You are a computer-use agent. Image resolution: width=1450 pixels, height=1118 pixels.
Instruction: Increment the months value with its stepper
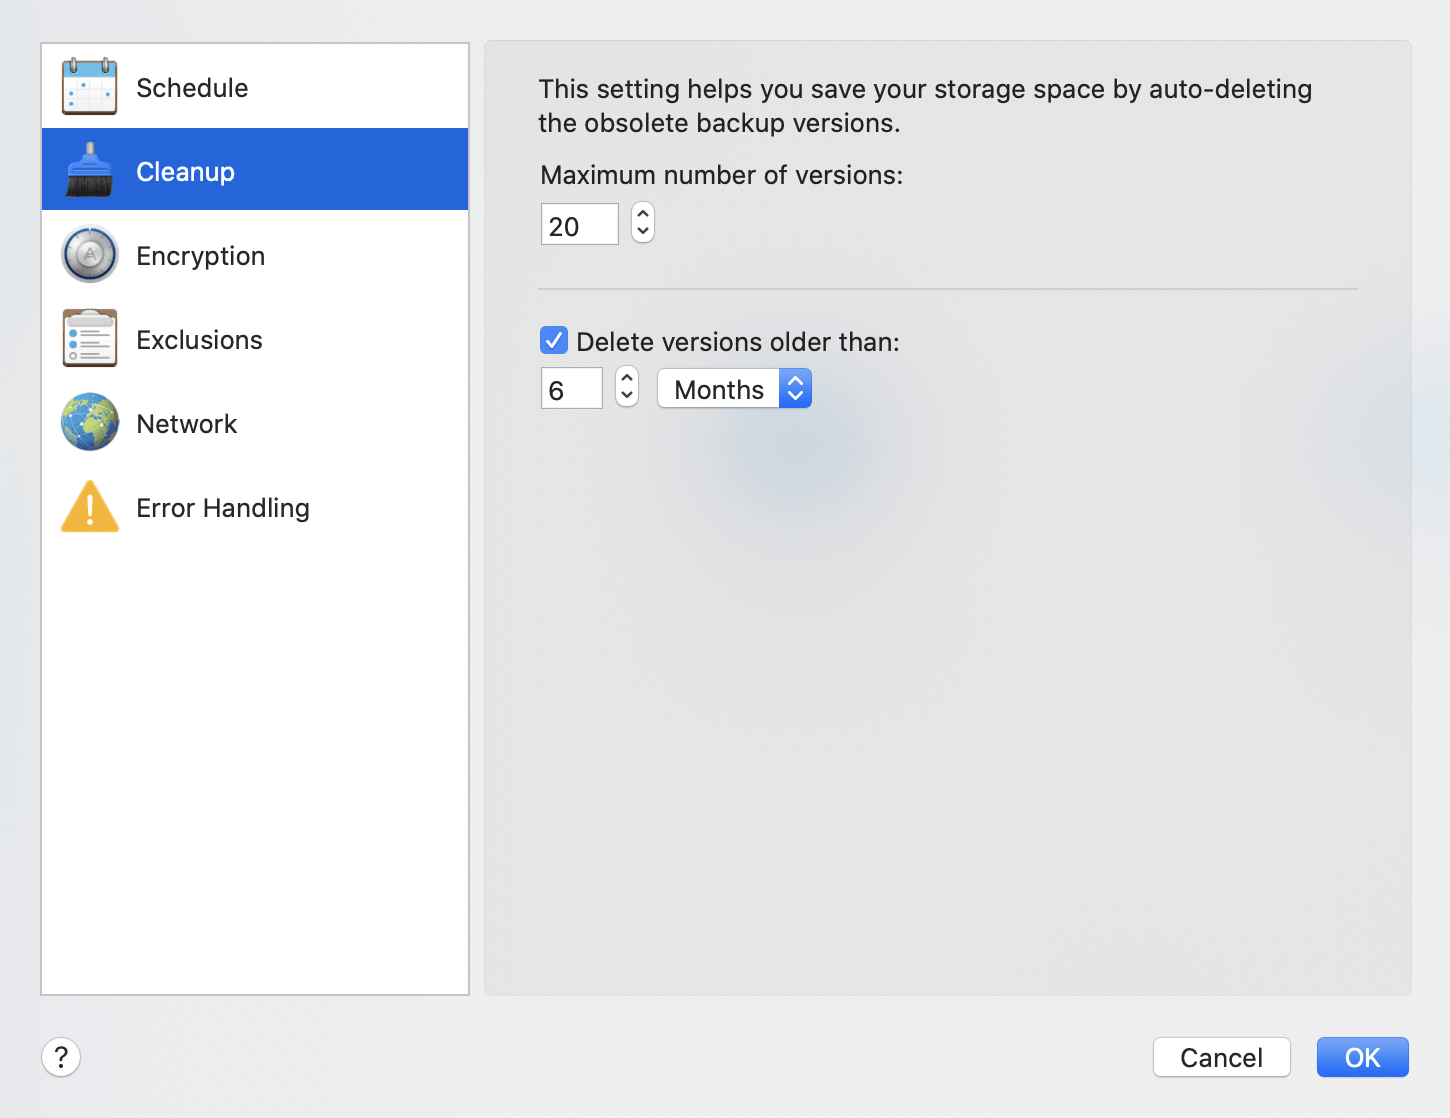(626, 379)
